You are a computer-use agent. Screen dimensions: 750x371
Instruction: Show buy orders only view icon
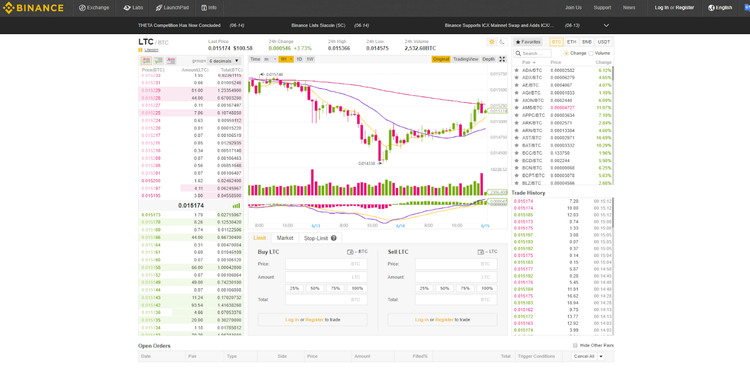click(158, 61)
